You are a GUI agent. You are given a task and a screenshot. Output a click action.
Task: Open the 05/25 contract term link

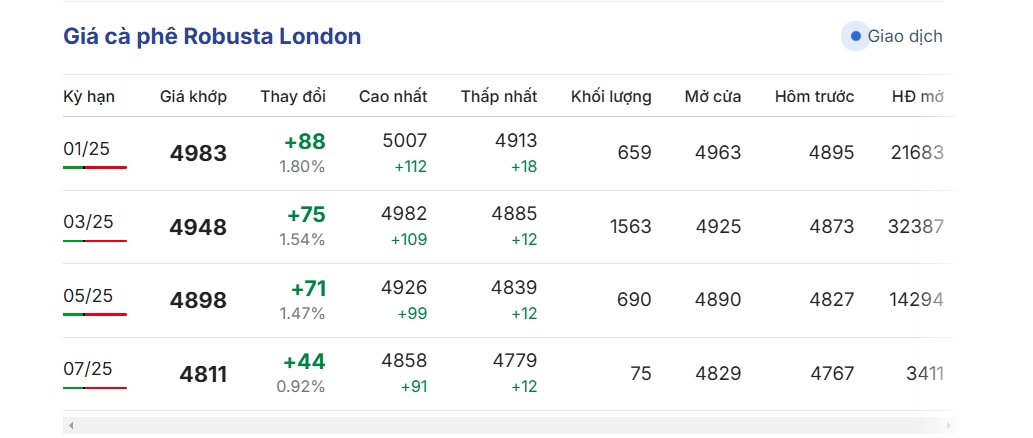(x=88, y=295)
